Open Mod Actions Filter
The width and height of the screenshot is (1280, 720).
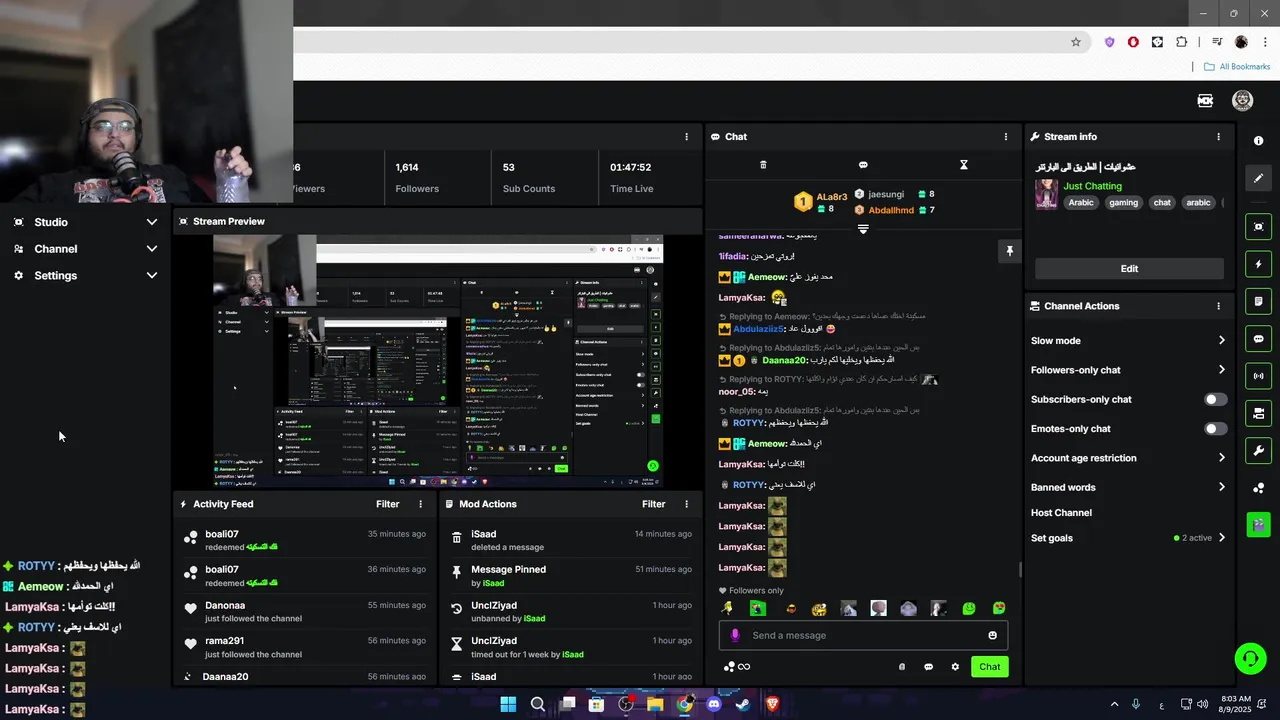653,504
